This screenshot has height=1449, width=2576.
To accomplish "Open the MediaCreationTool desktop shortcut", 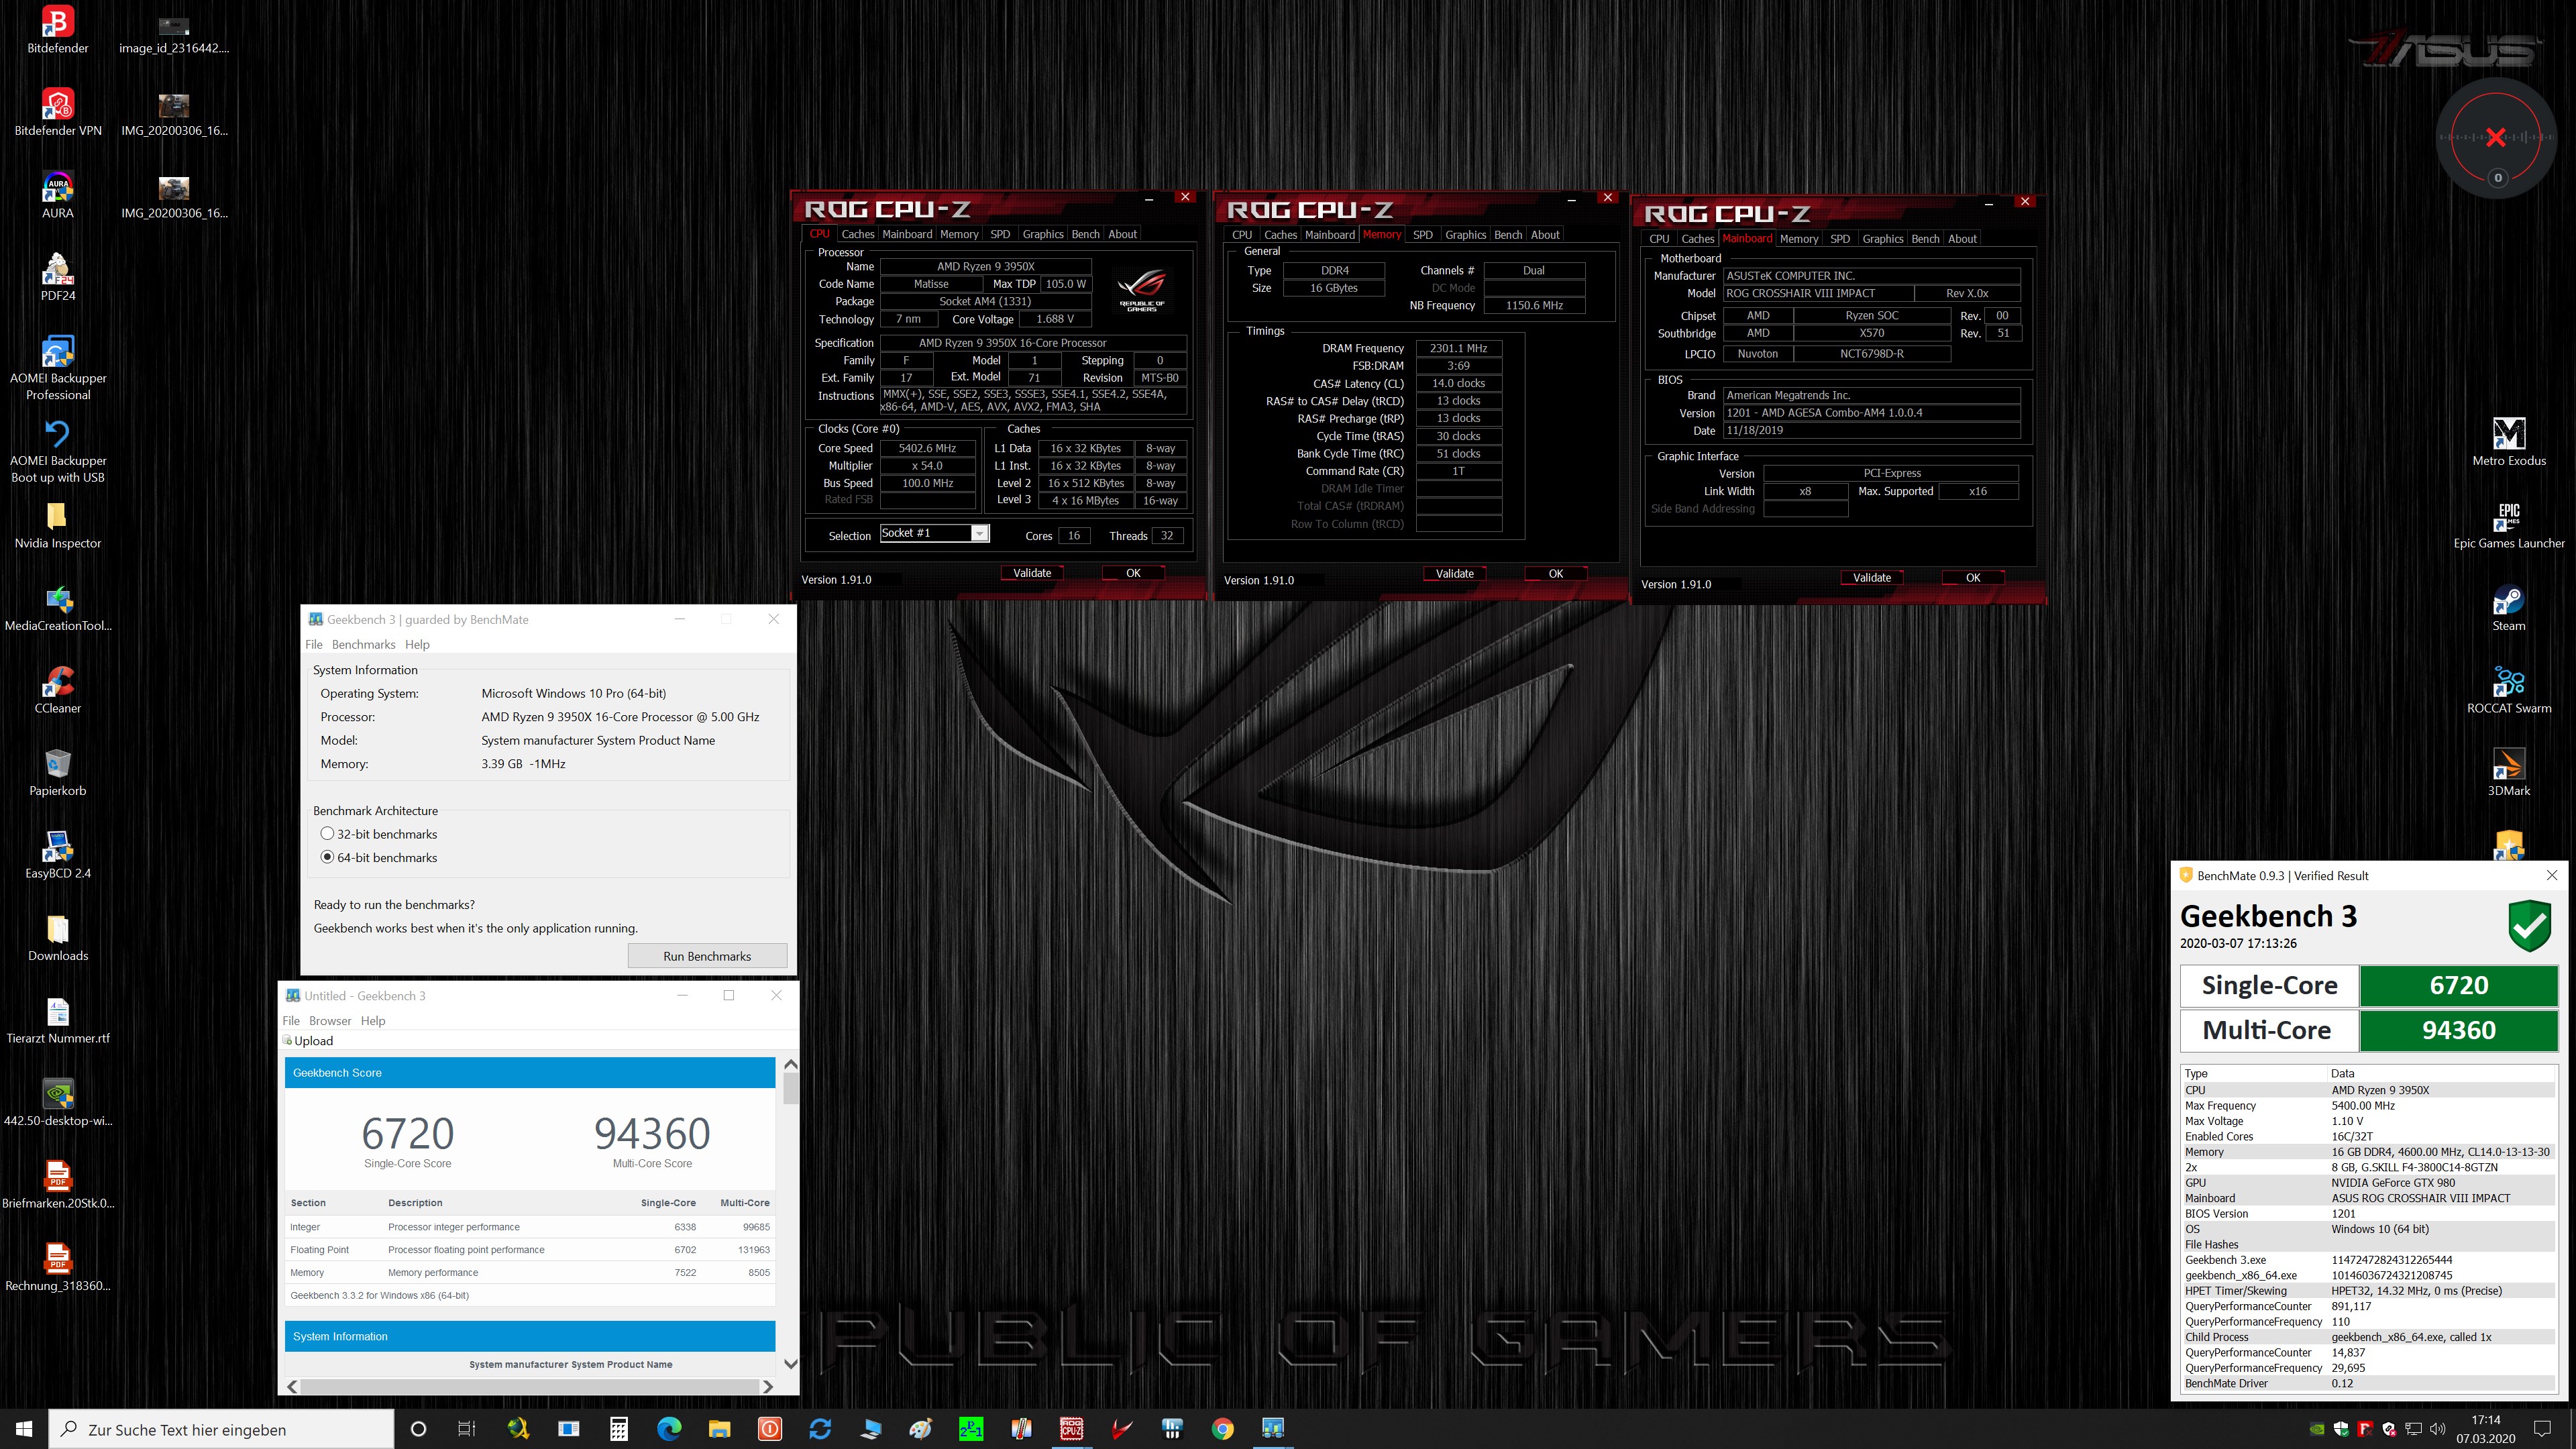I will tap(58, 599).
